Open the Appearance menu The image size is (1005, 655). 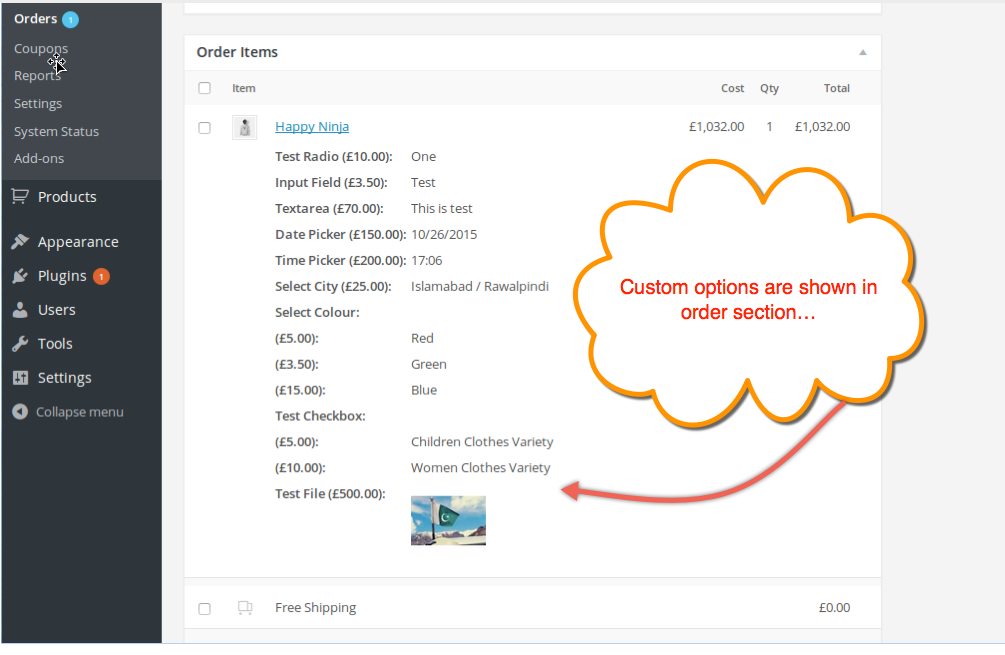(x=78, y=242)
